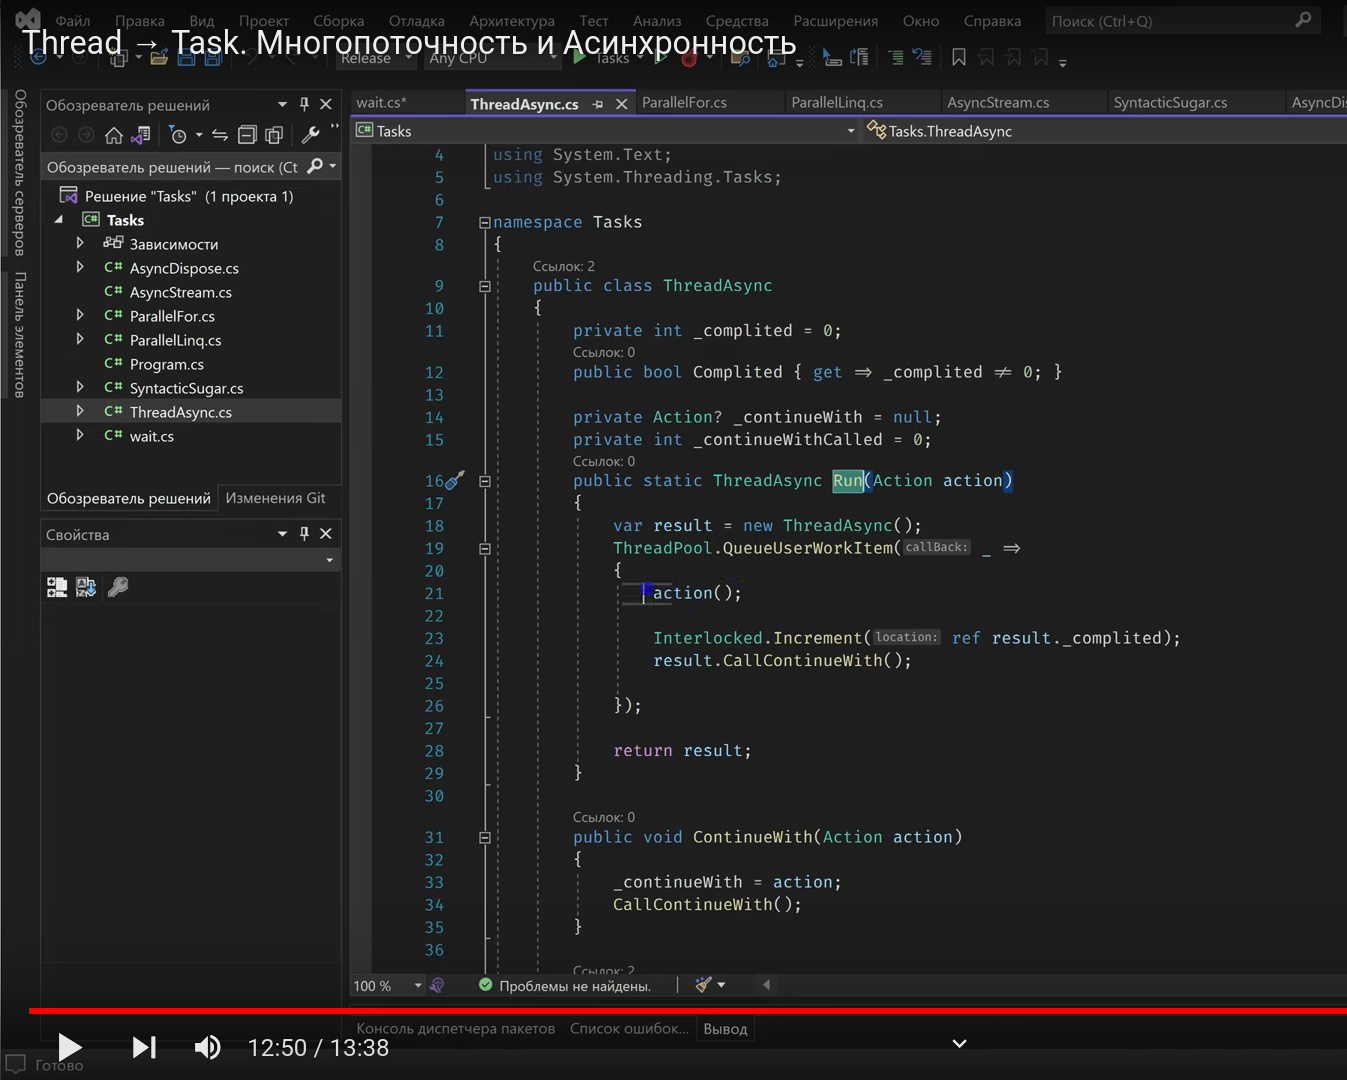This screenshot has width=1347, height=1080.
Task: Sync Solution Explorer with active document
Action: [x=142, y=134]
